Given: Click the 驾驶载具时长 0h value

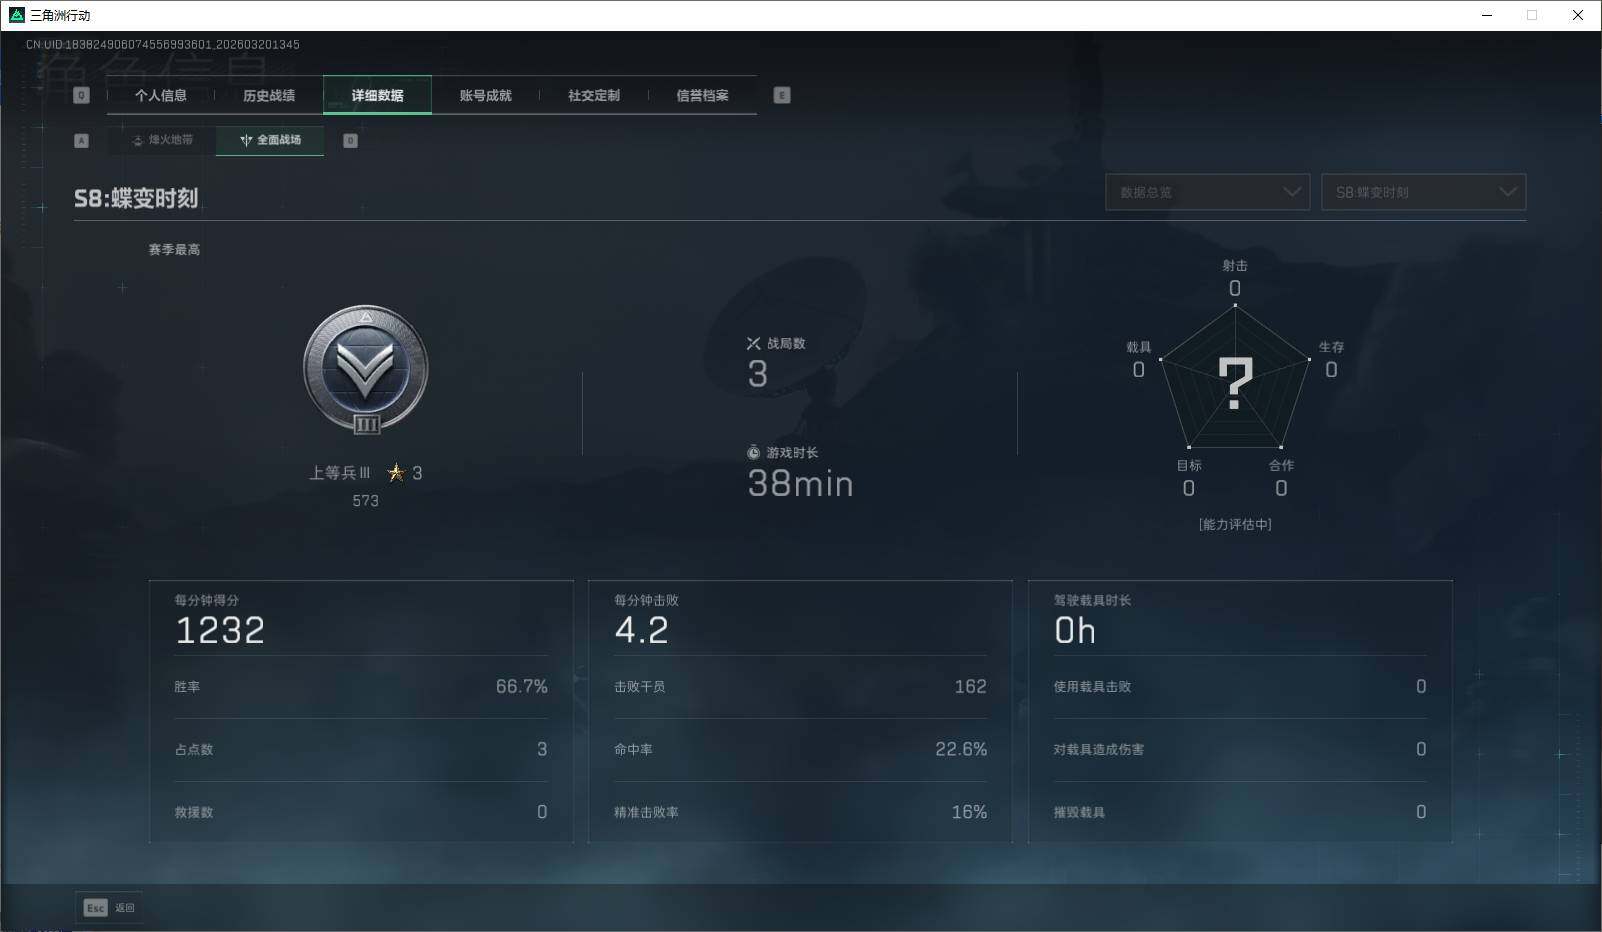Looking at the screenshot, I should 1075,631.
